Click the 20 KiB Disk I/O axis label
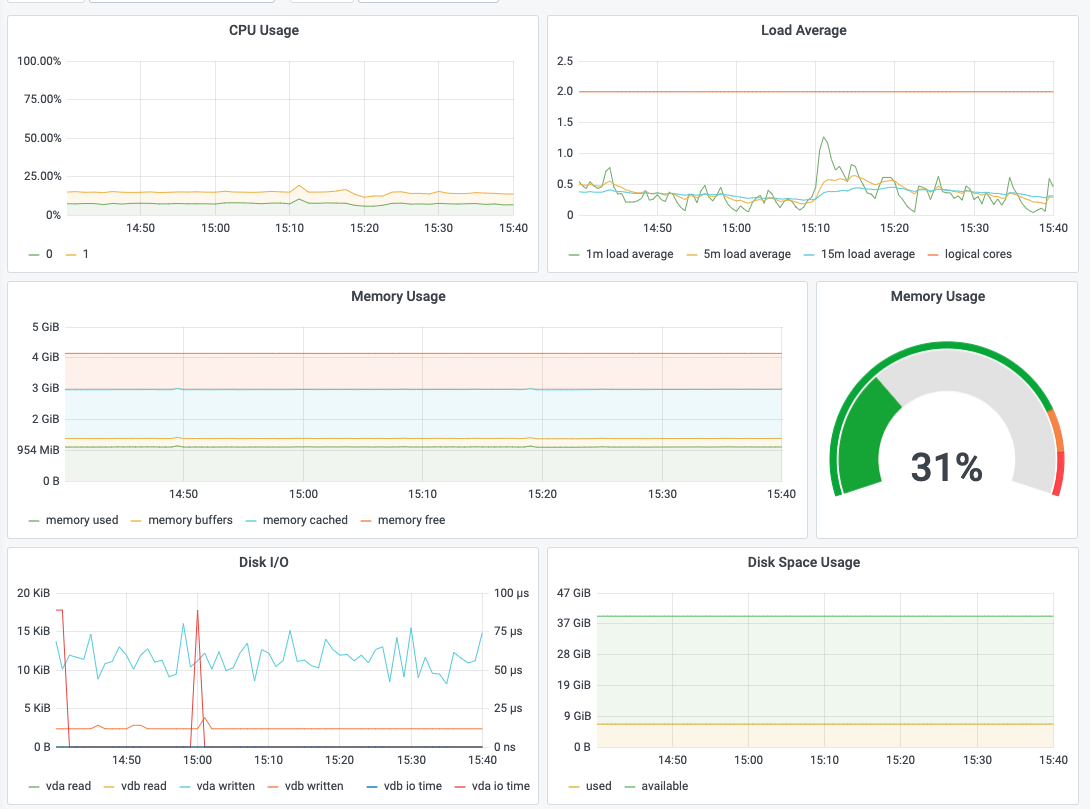The image size is (1090, 809). tap(33, 594)
